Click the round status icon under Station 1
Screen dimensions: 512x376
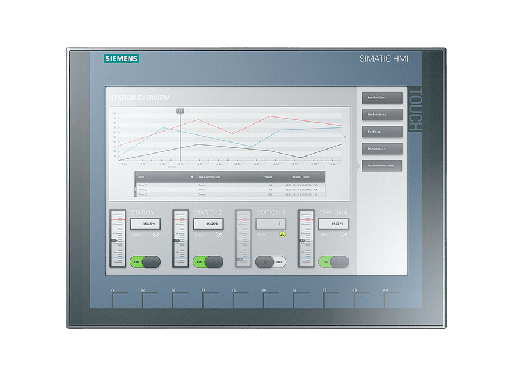[x=156, y=235]
